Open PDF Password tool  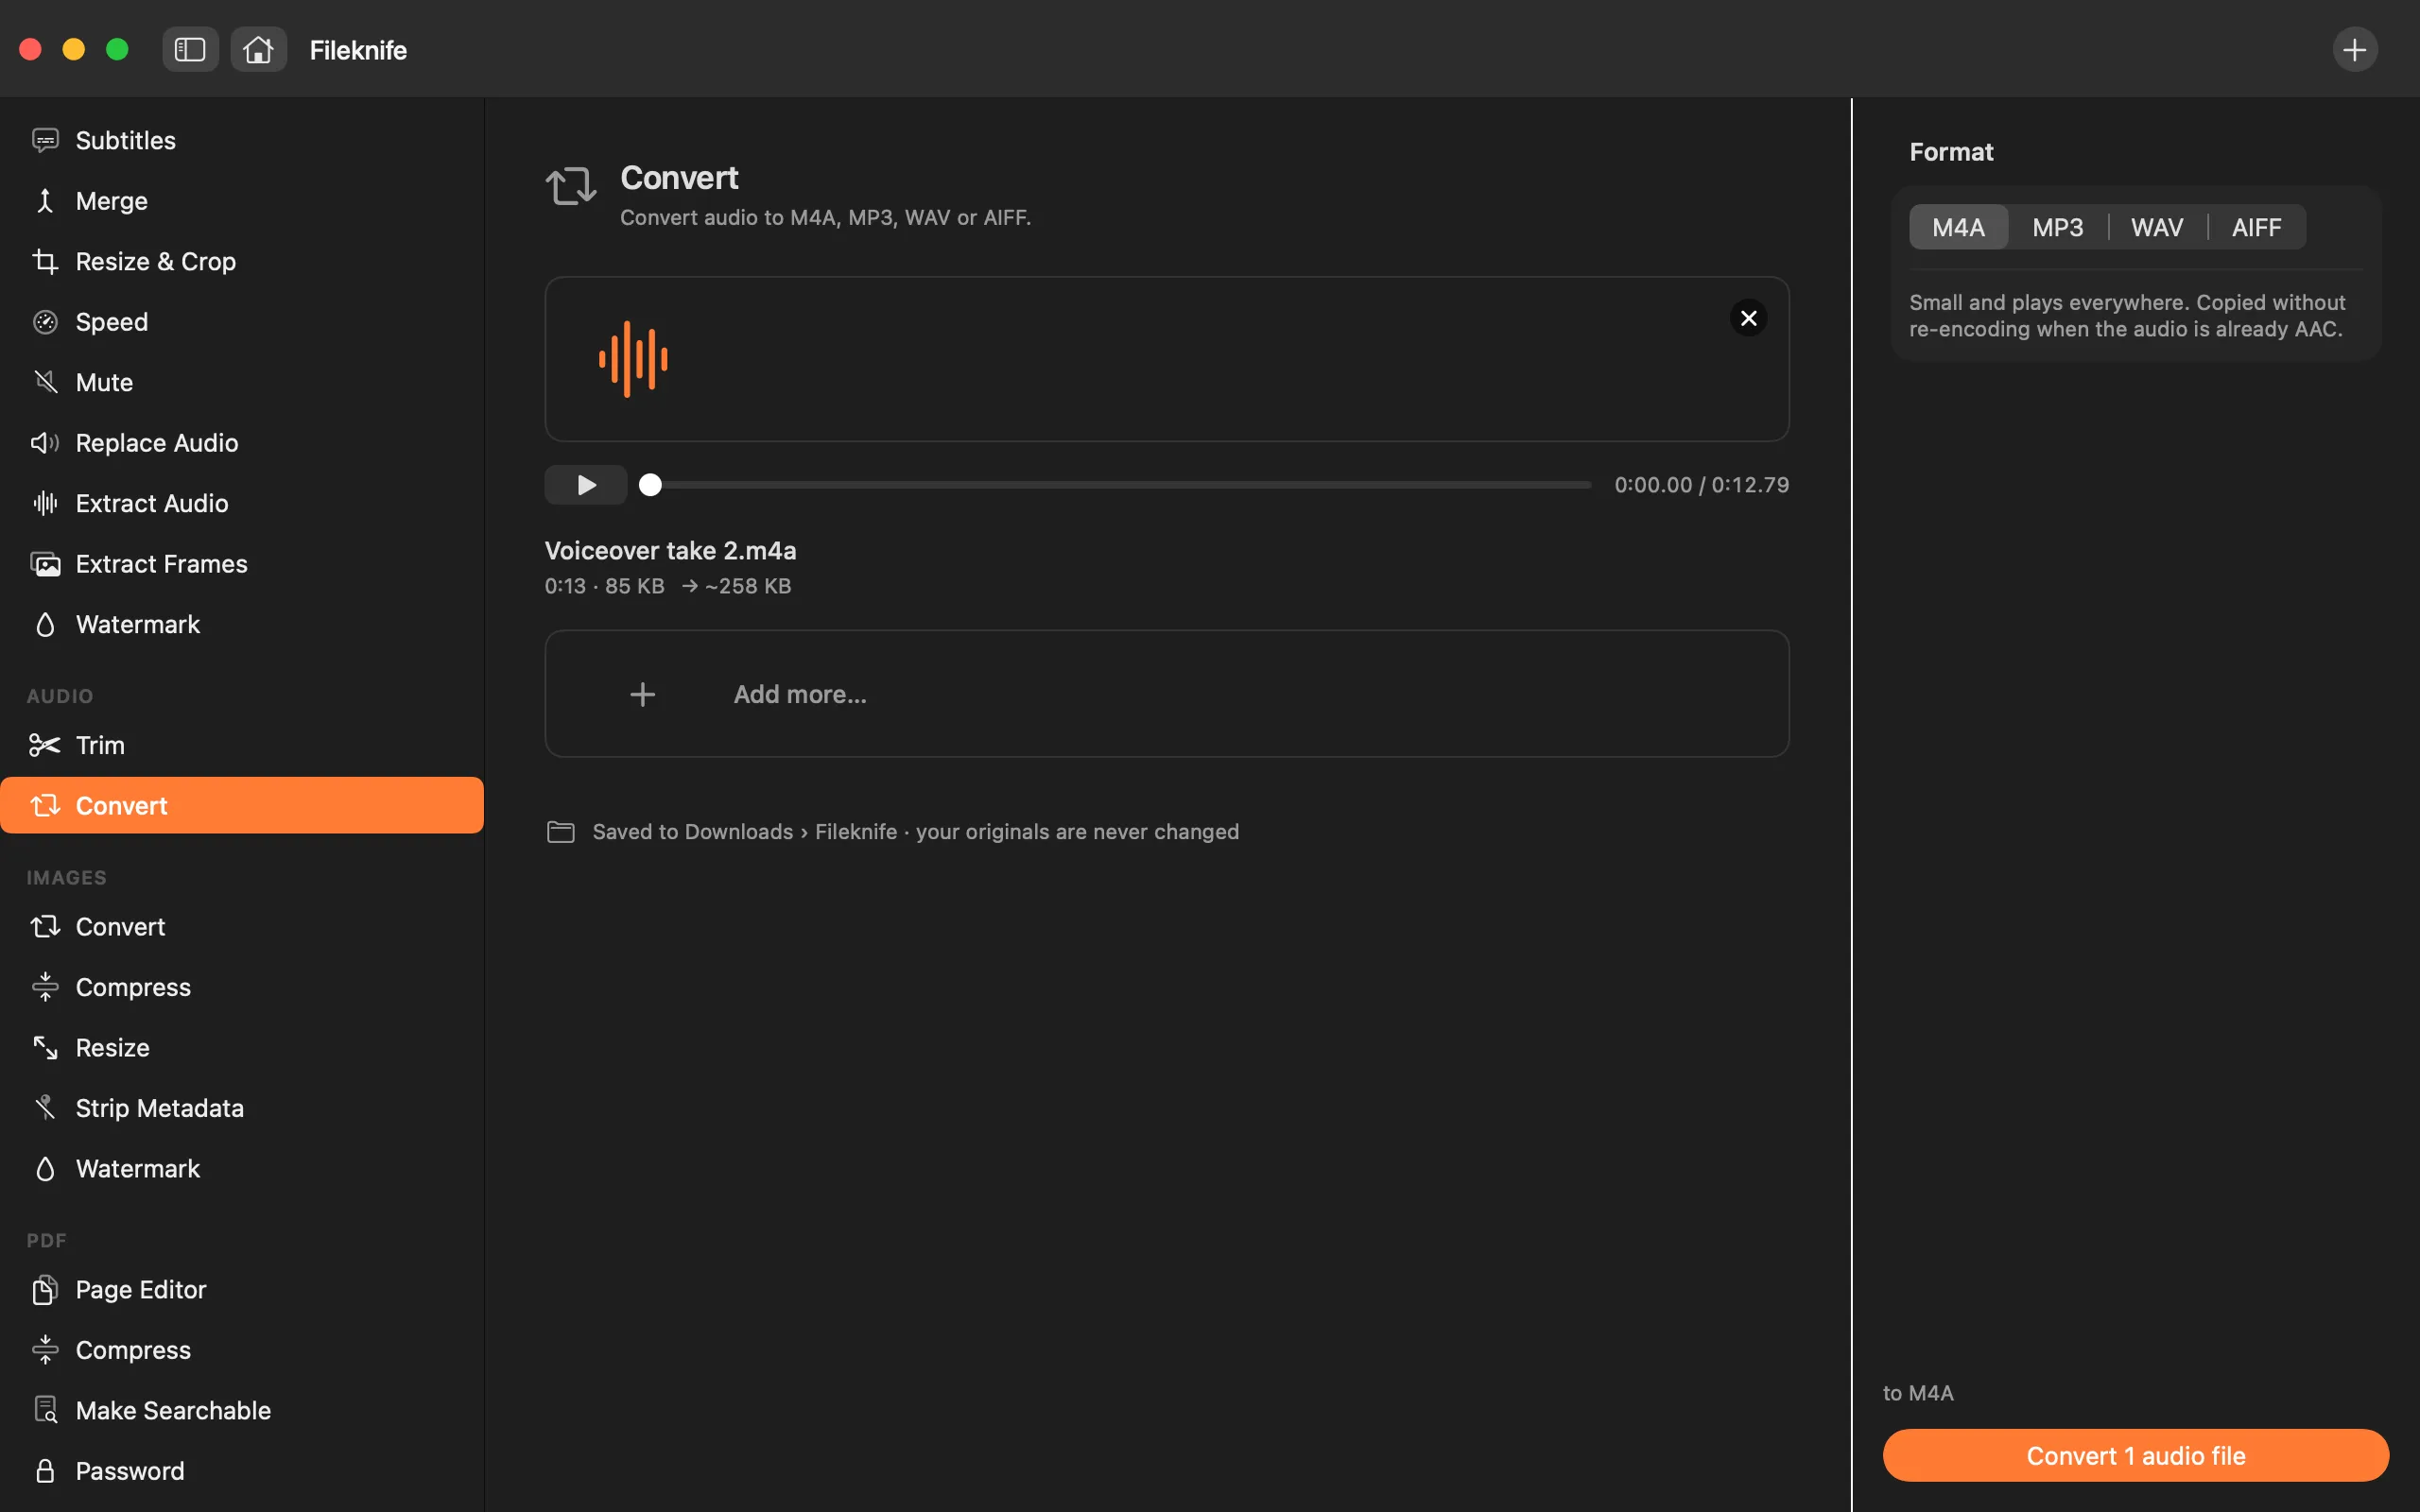[242, 1471]
